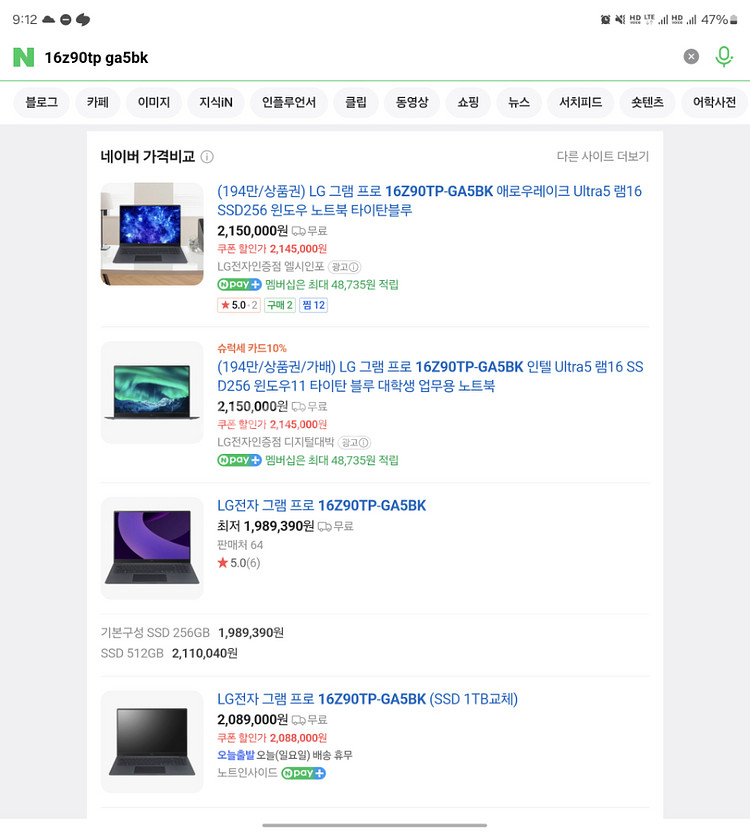
Task: Tap battery 47% indicator in status bar
Action: click(x=719, y=20)
